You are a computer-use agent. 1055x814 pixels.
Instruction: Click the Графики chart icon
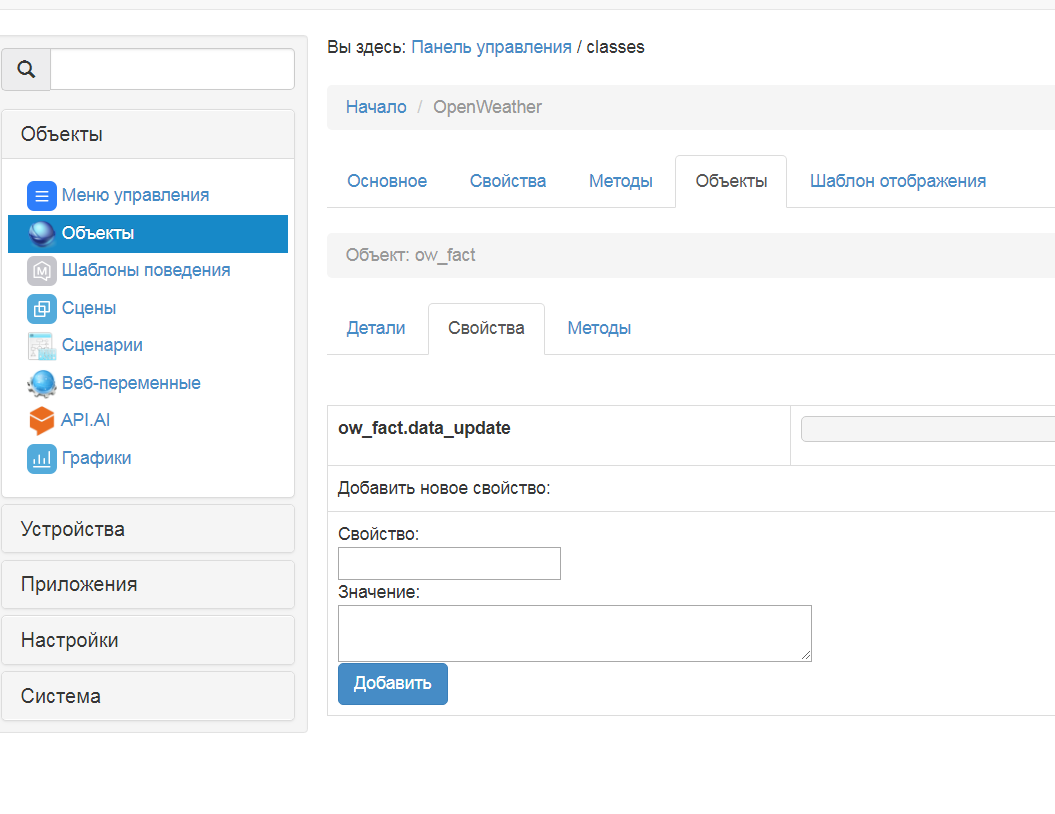pos(42,458)
